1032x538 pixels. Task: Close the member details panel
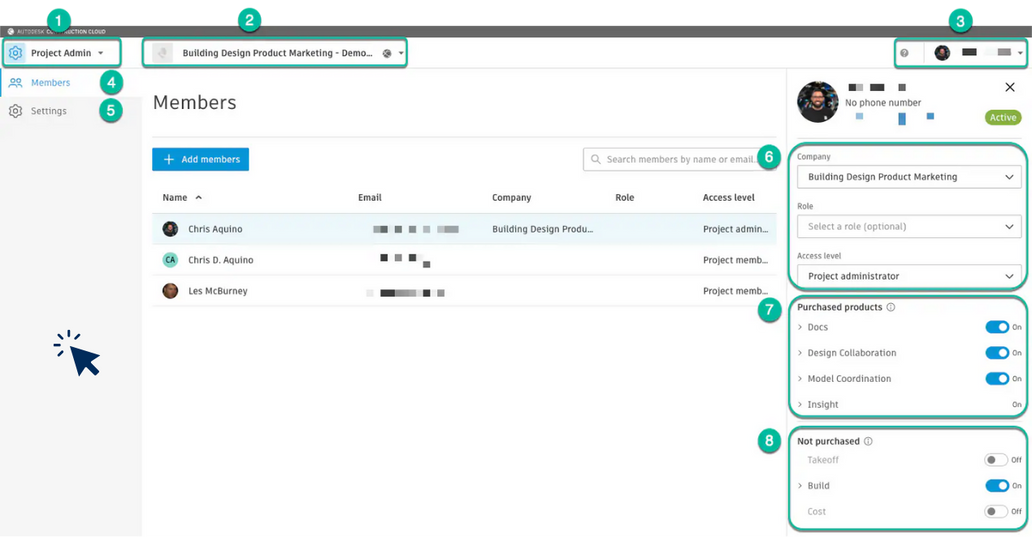click(x=1010, y=87)
